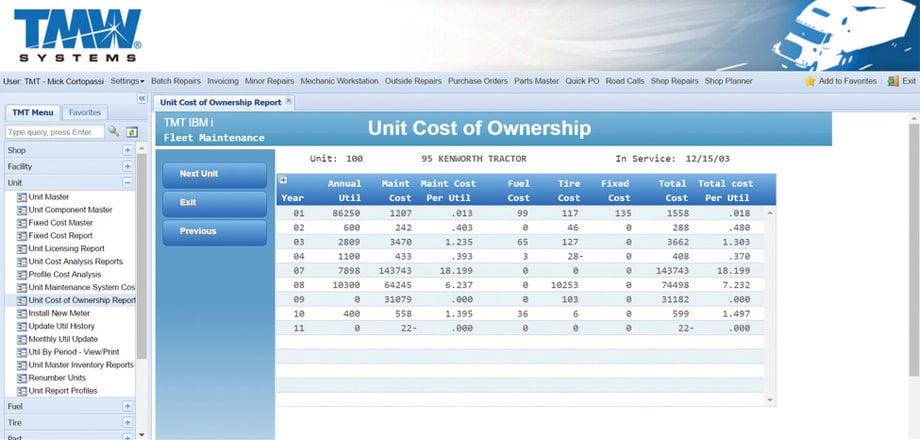This screenshot has height=440, width=920.
Task: Click the sidebar menu vertical scrollbar
Action: (x=141, y=256)
